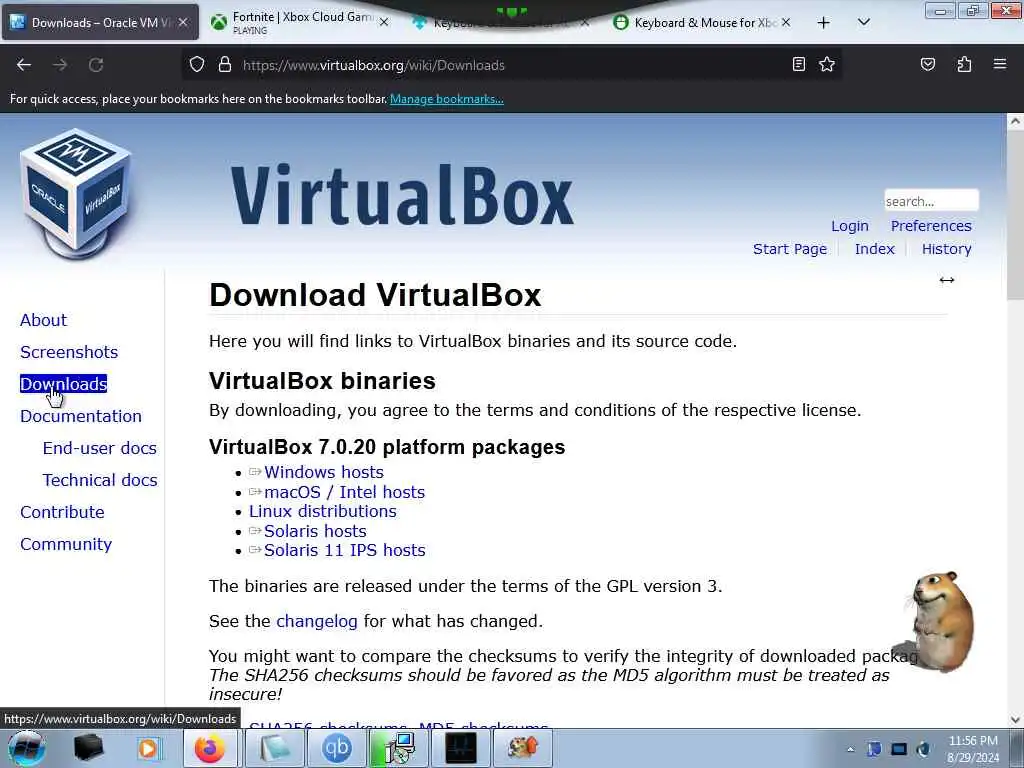
Task: Open a new tab with the plus button
Action: point(824,23)
